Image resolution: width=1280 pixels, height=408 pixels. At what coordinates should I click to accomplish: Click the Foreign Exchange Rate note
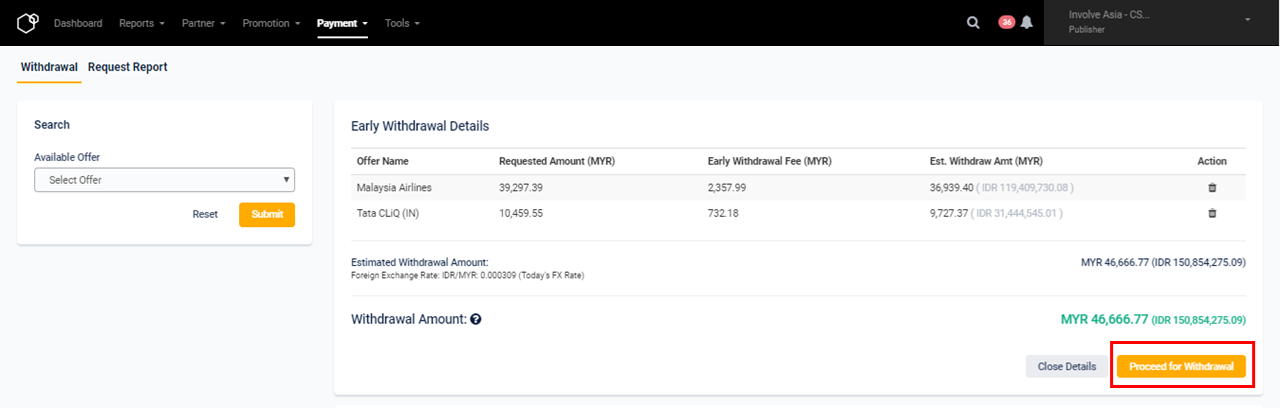coord(467,275)
